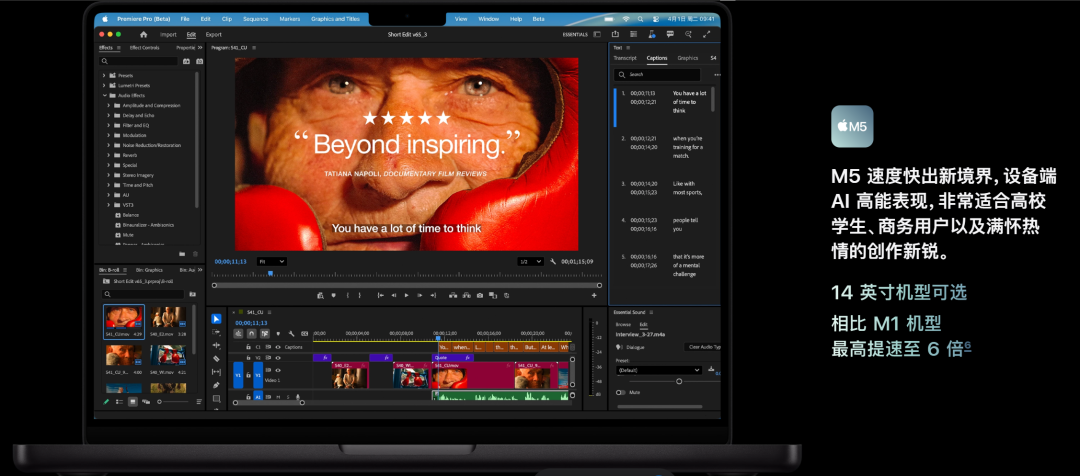Switch to the Transcript tab
The image size is (1080, 476).
pyautogui.click(x=624, y=58)
